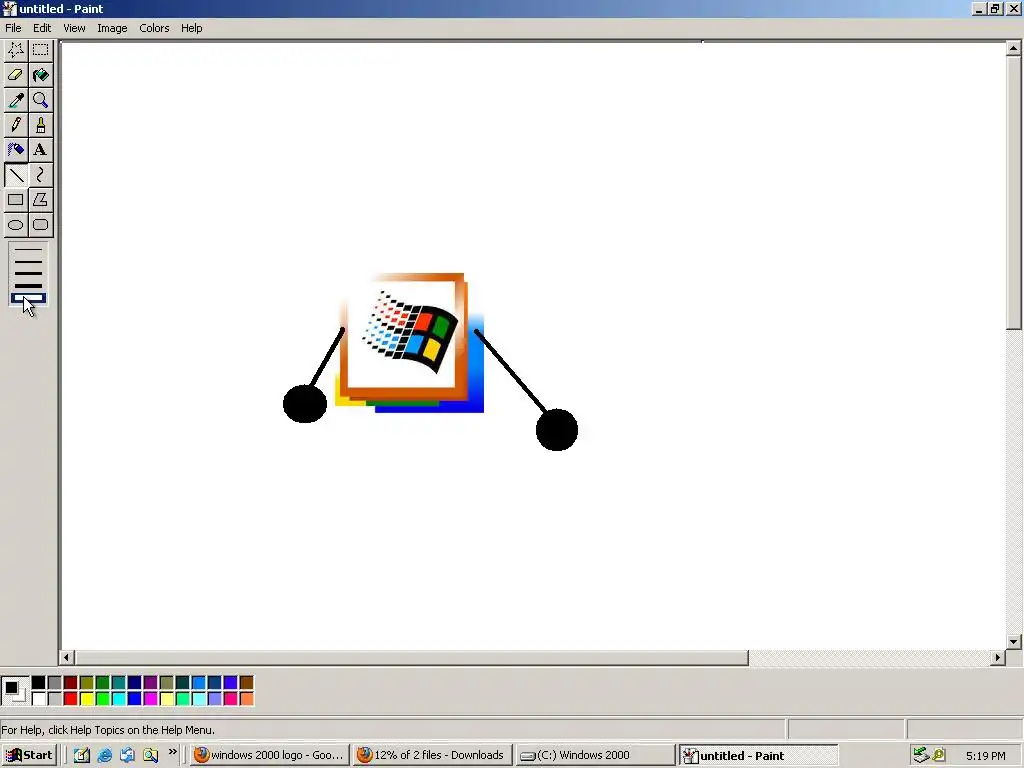Activate the Airbrush tool
This screenshot has width=1024, height=768.
16,150
